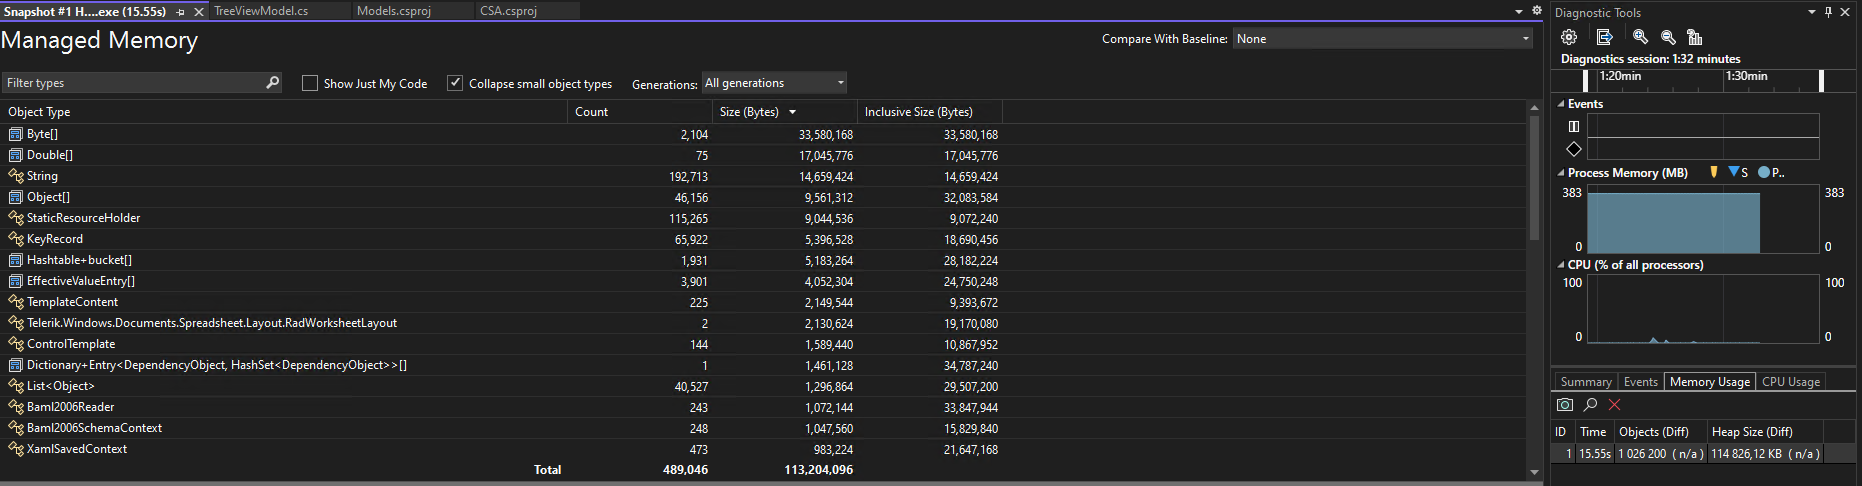1862x486 pixels.
Task: Click the XamlSavedContext class icon
Action: tap(16, 449)
